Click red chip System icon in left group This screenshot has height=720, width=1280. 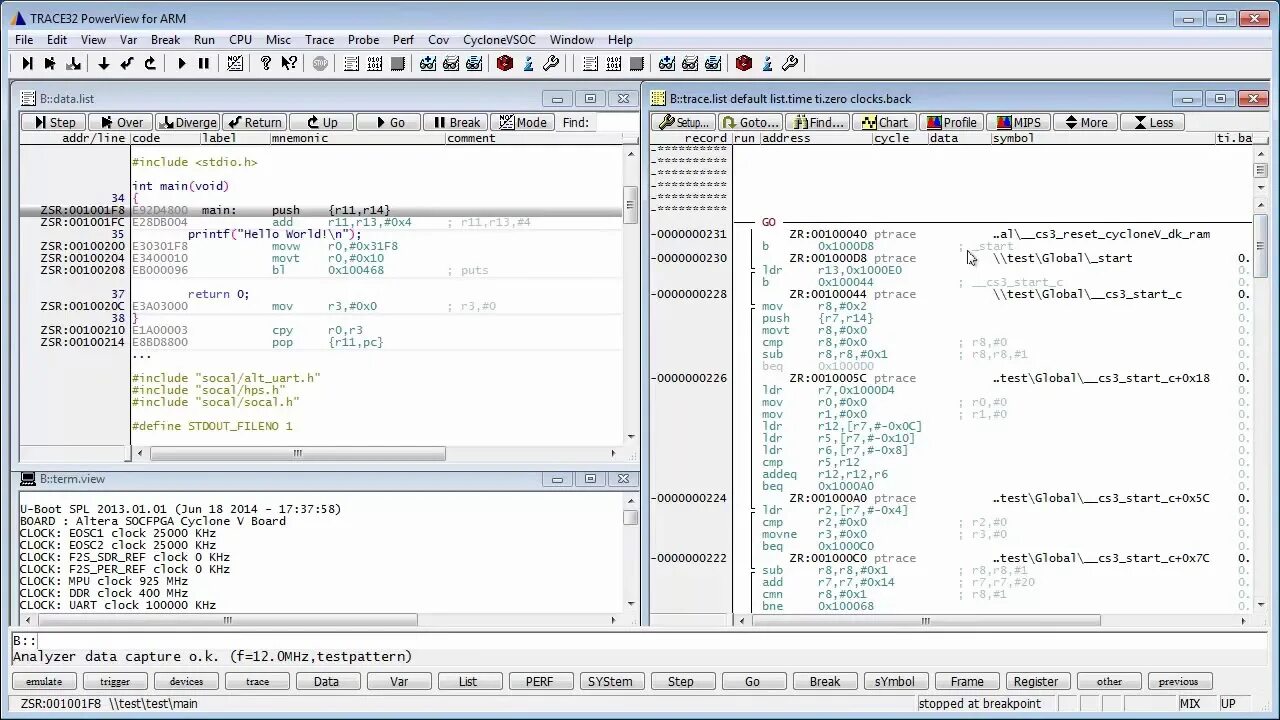click(505, 63)
